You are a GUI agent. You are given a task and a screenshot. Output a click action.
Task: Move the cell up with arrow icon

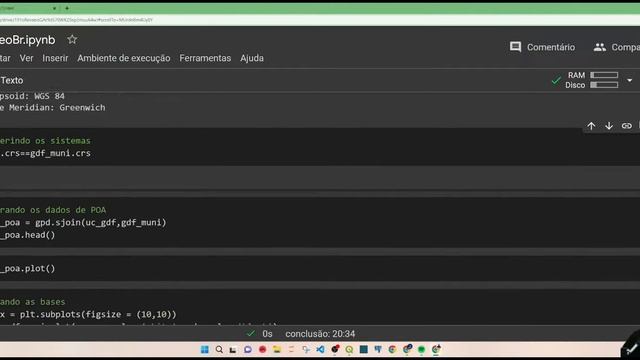(591, 126)
